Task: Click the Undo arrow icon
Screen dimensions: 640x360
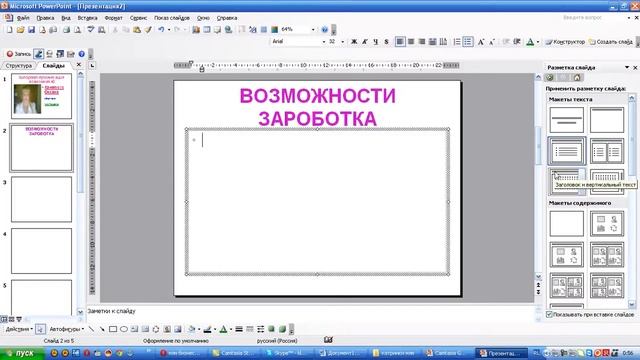Action: coord(161,30)
